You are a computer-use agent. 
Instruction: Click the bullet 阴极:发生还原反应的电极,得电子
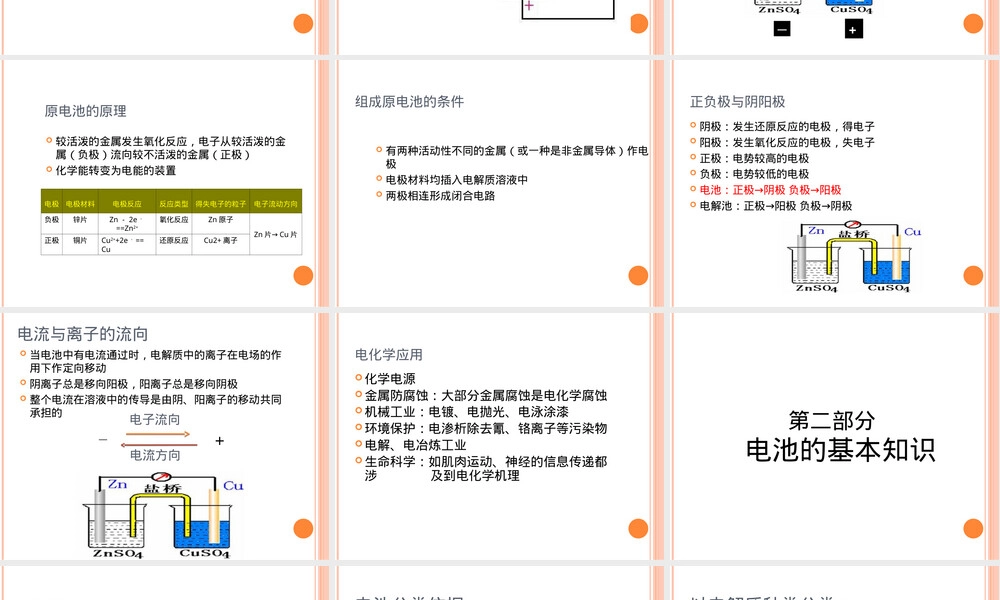click(787, 126)
